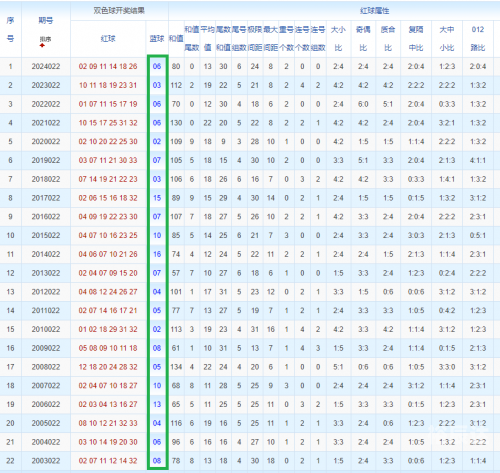Click blue ball 15 in row 2017022
Image resolution: width=500 pixels, height=473 pixels.
(157, 198)
